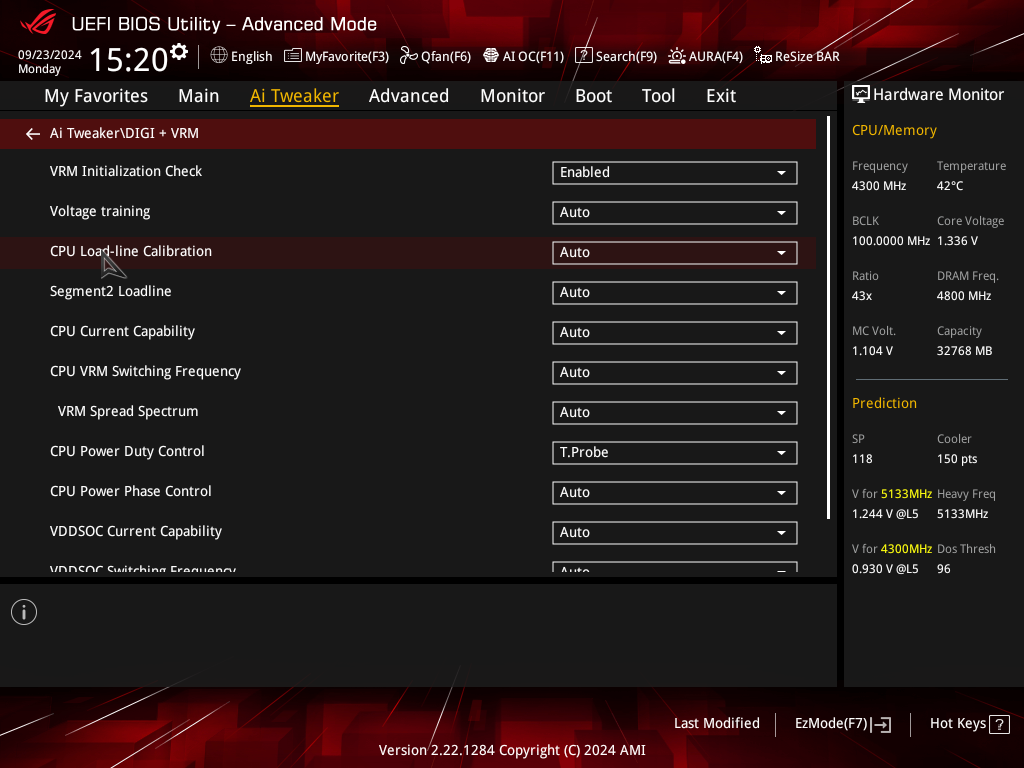Open the Tool tab

click(658, 96)
